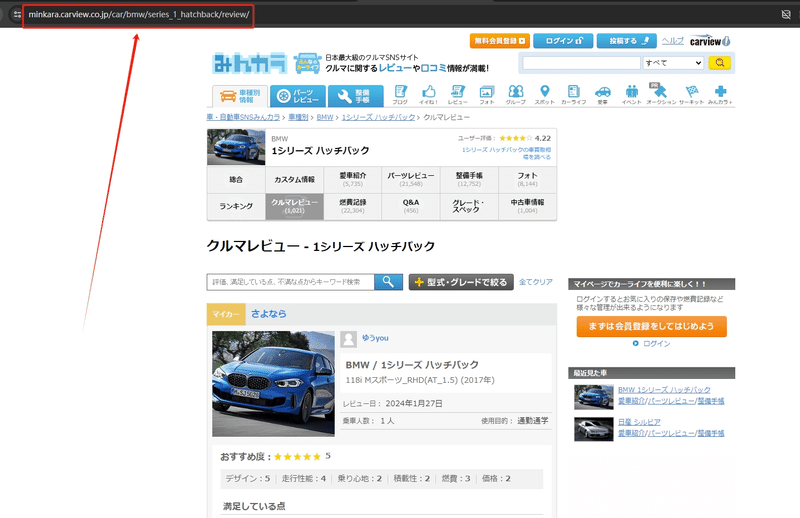Click the みんなのカーライフ car mascot logo

[x=307, y=63]
